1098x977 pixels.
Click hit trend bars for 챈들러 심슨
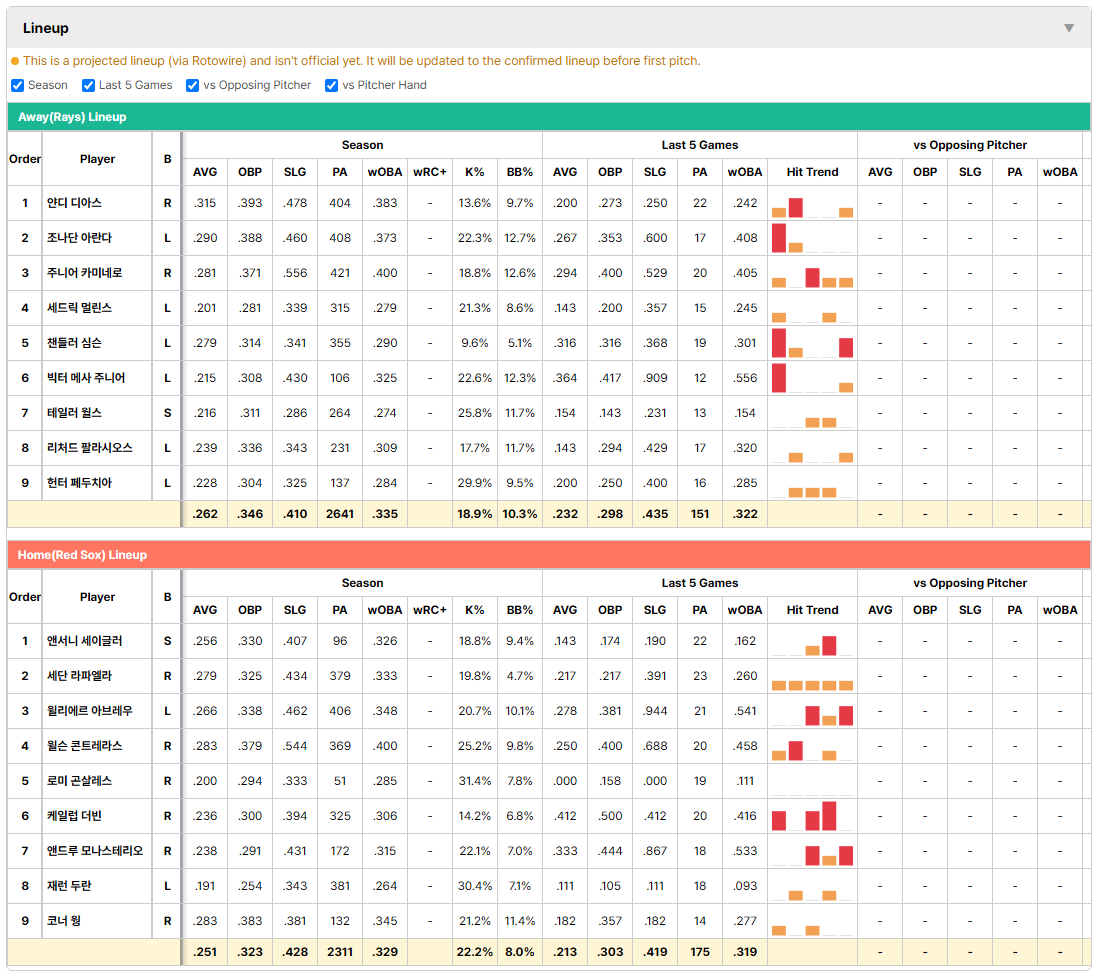tap(812, 343)
